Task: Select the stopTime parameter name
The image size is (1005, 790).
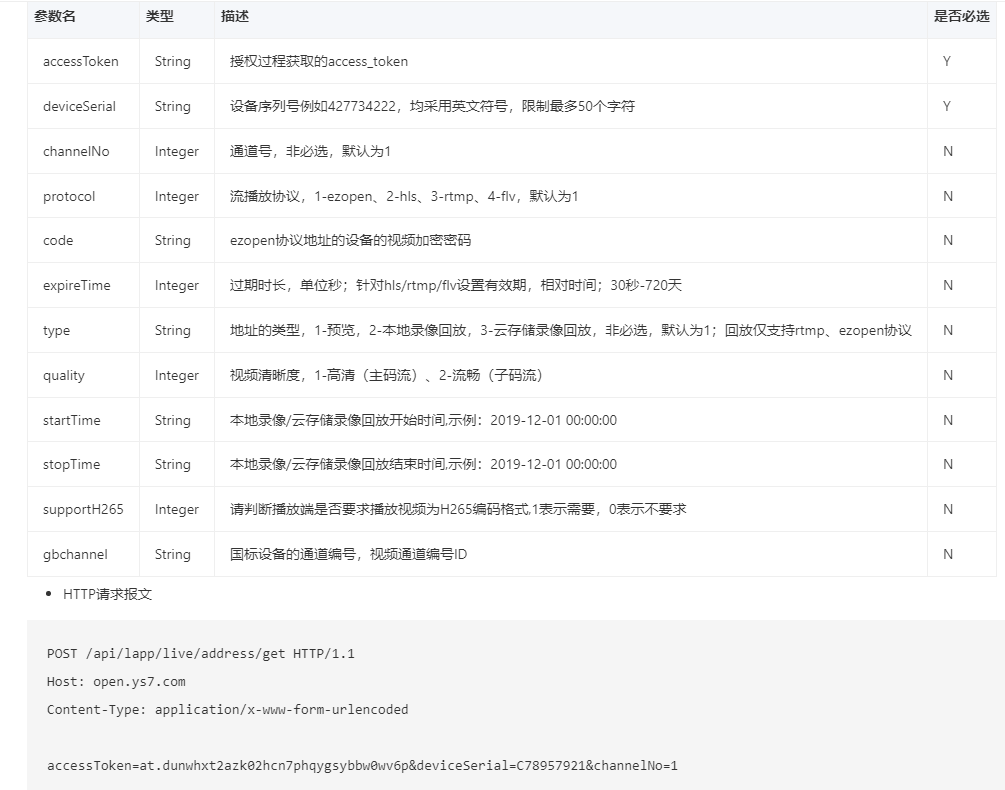Action: click(x=72, y=465)
